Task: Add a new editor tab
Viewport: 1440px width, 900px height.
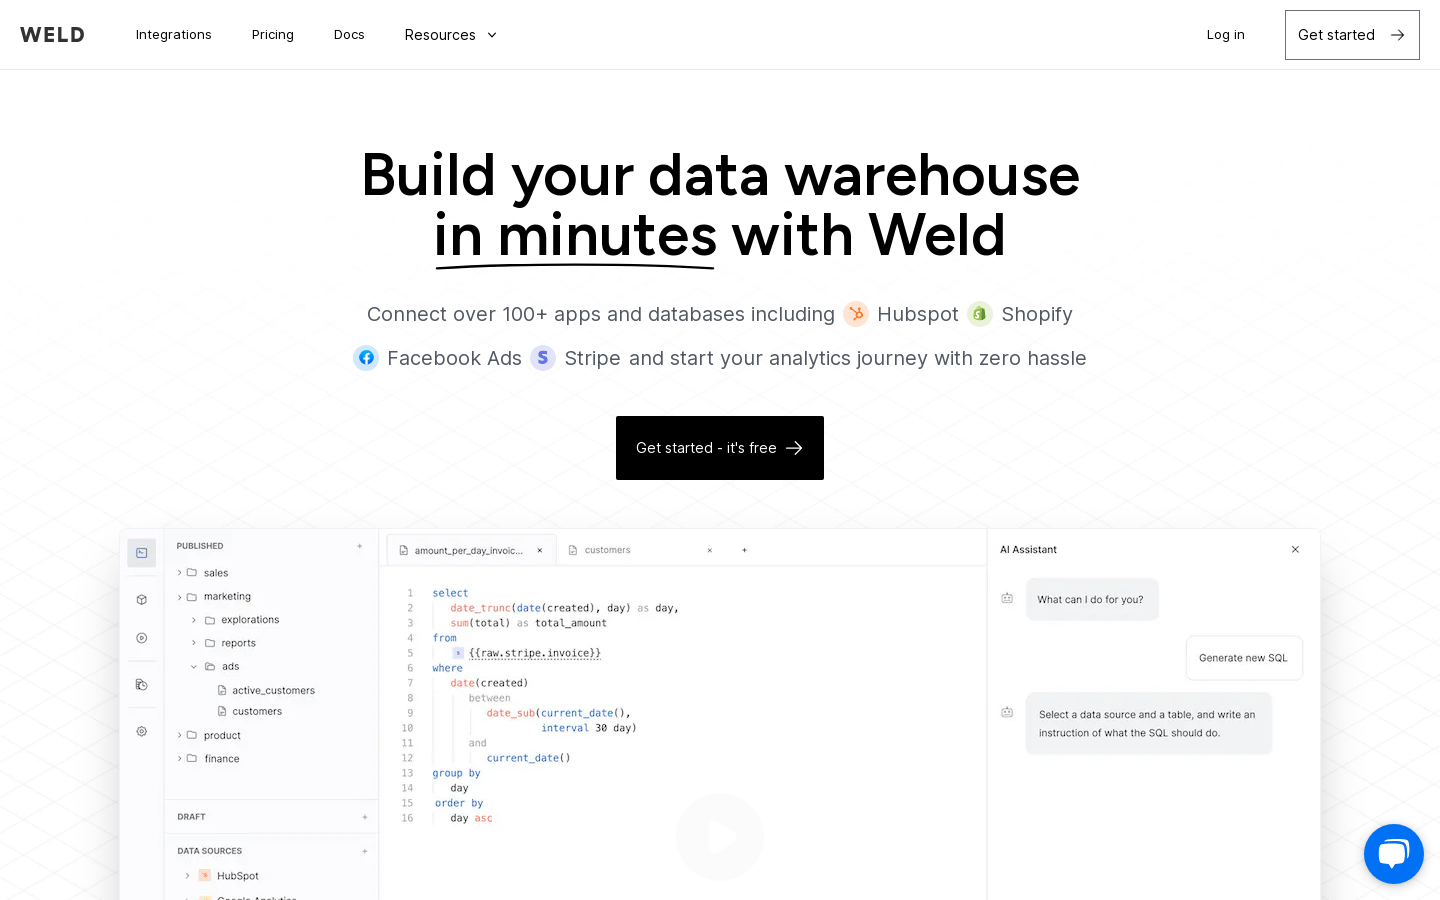Action: click(x=744, y=550)
